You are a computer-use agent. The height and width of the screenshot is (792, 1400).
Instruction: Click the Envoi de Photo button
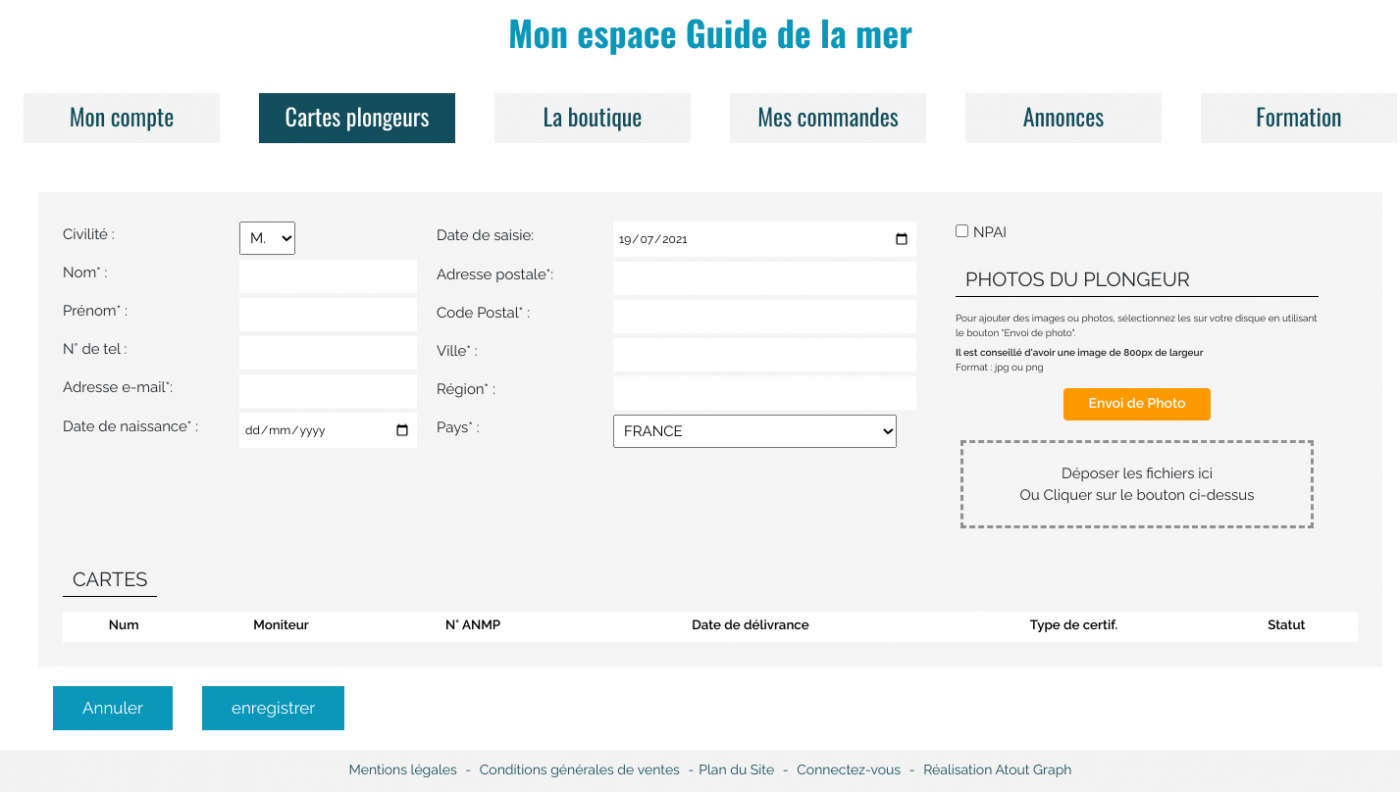pyautogui.click(x=1136, y=404)
